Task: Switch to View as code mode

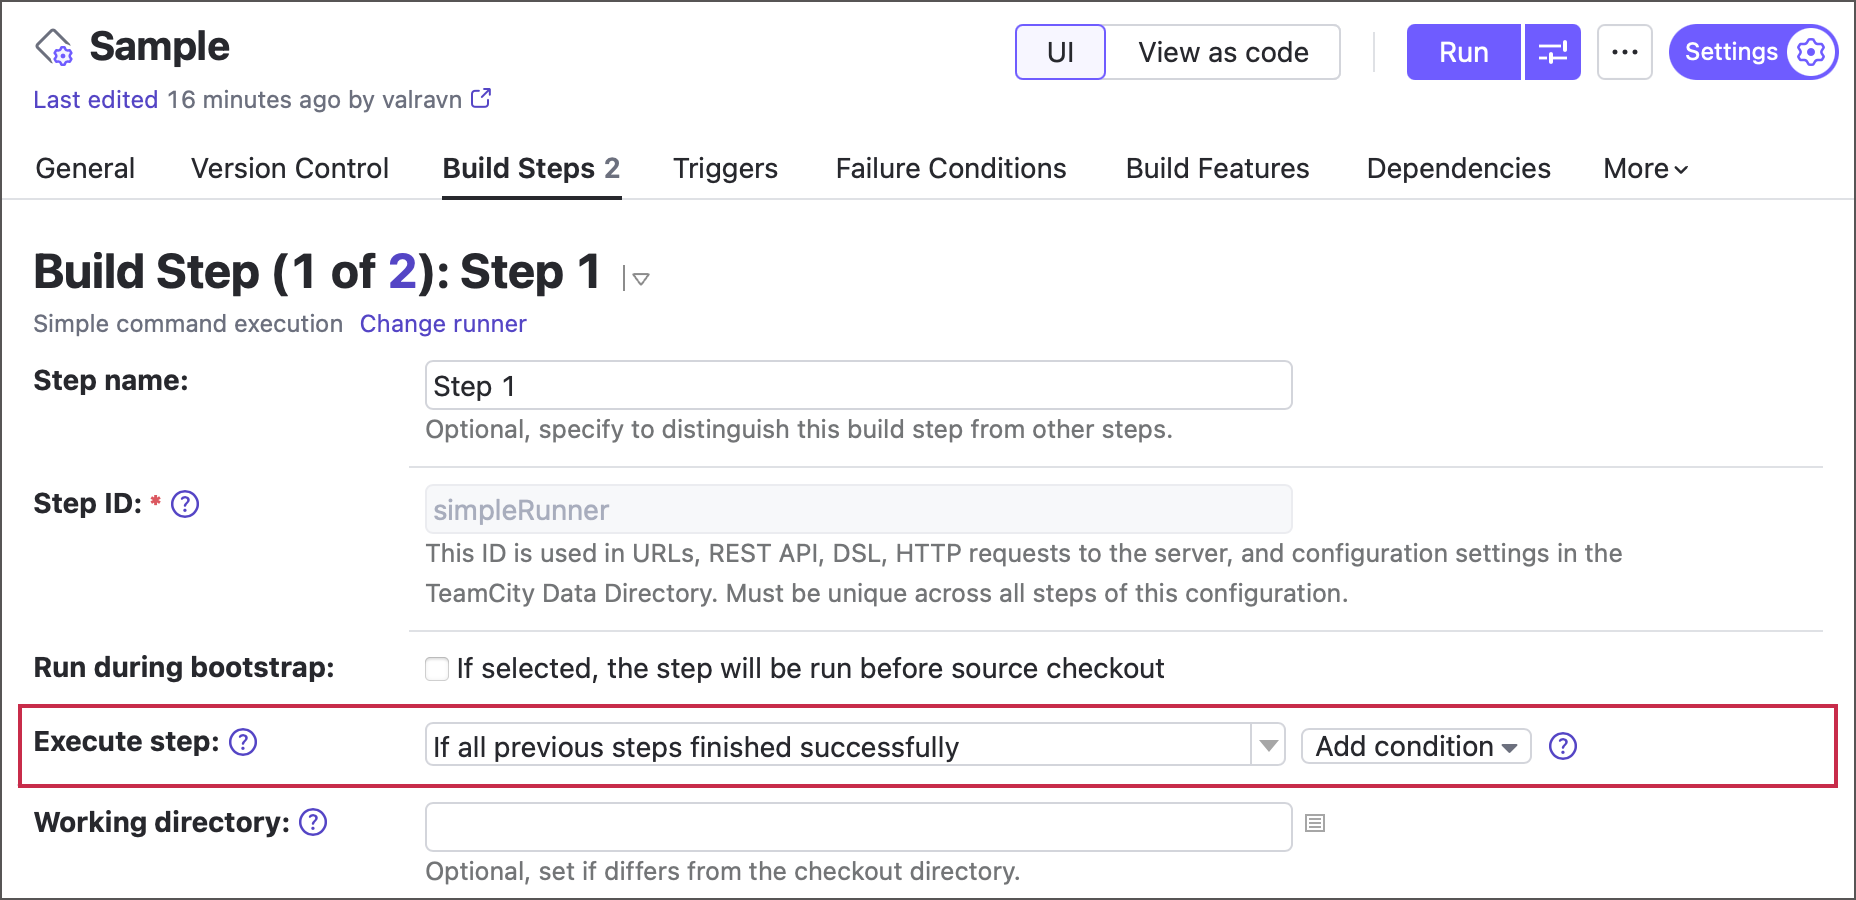Action: click(1222, 52)
